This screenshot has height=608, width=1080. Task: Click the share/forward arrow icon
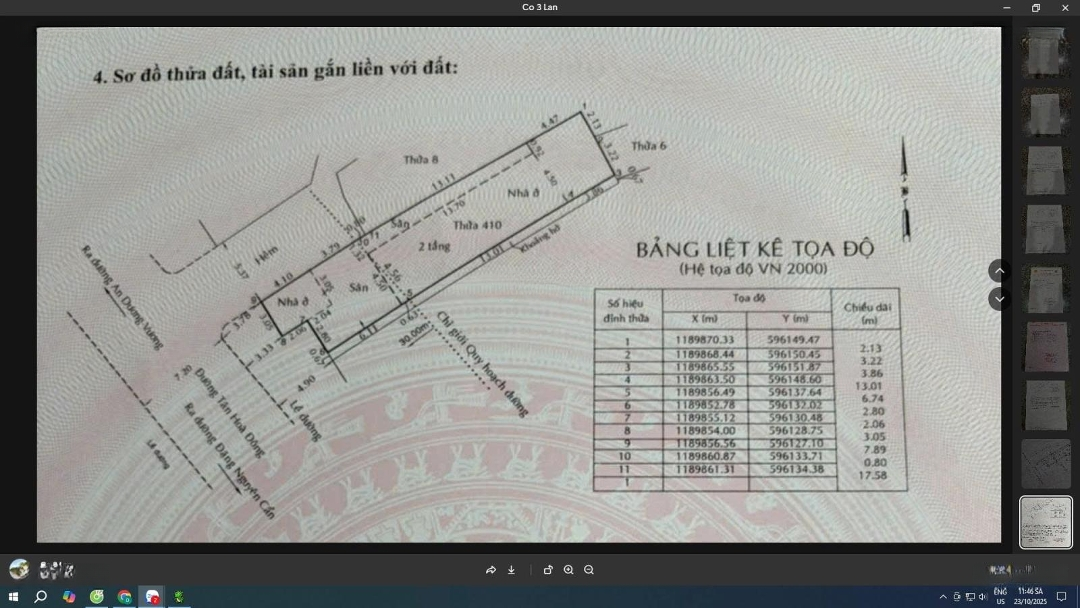pyautogui.click(x=491, y=570)
